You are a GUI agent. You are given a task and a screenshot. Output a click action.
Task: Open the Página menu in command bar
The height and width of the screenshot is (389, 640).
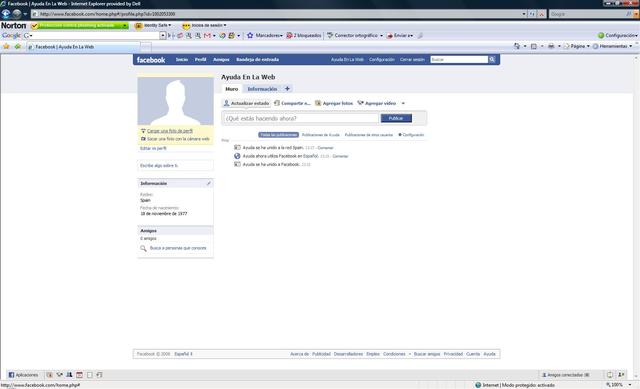click(x=576, y=46)
